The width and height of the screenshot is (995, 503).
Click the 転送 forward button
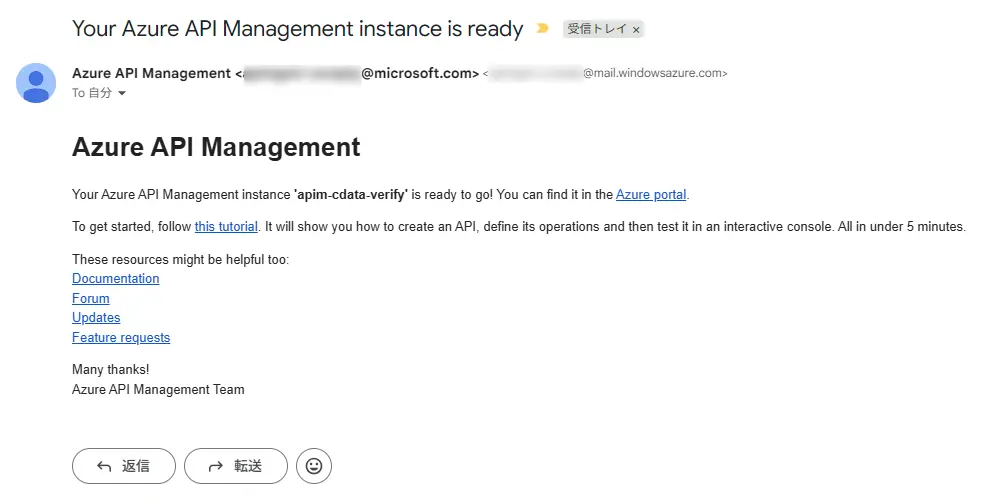236,466
